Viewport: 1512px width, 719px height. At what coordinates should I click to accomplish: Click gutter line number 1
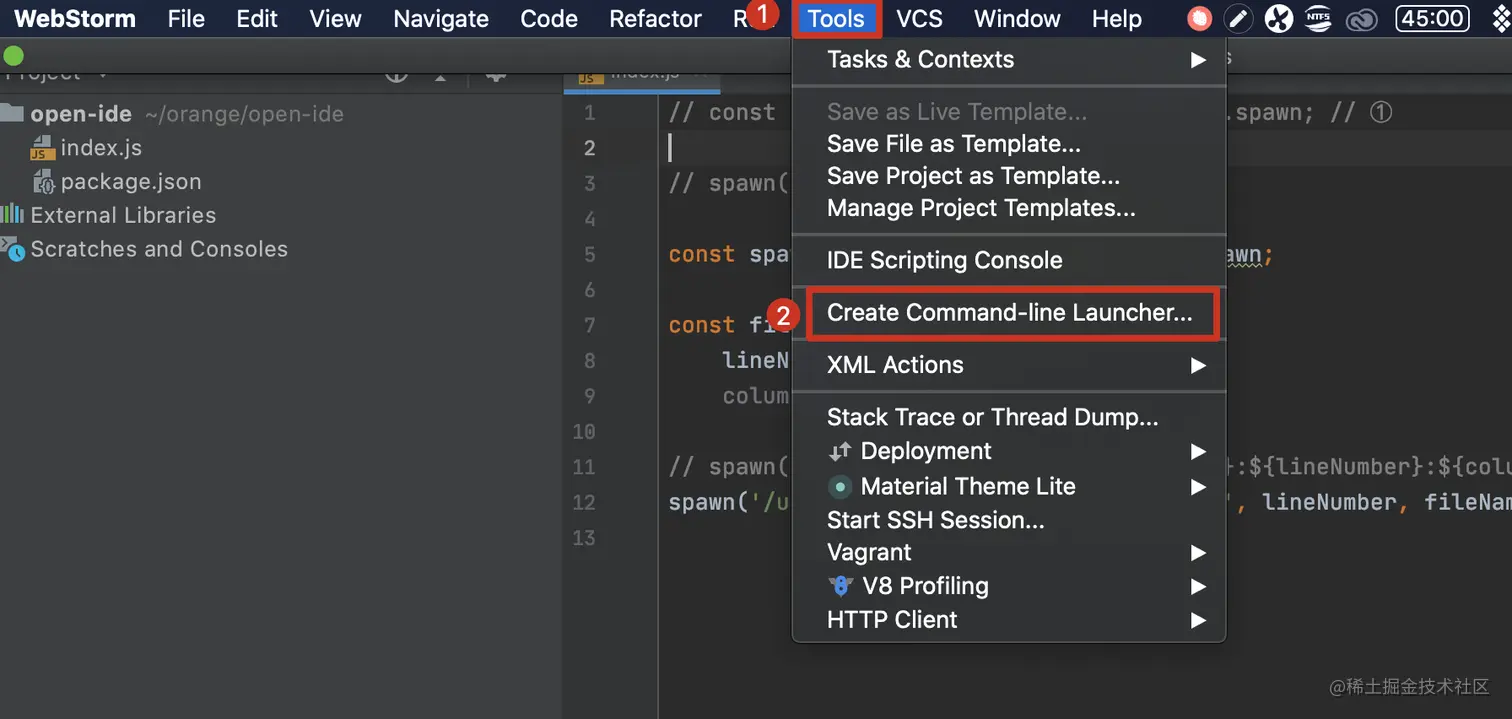click(x=589, y=112)
